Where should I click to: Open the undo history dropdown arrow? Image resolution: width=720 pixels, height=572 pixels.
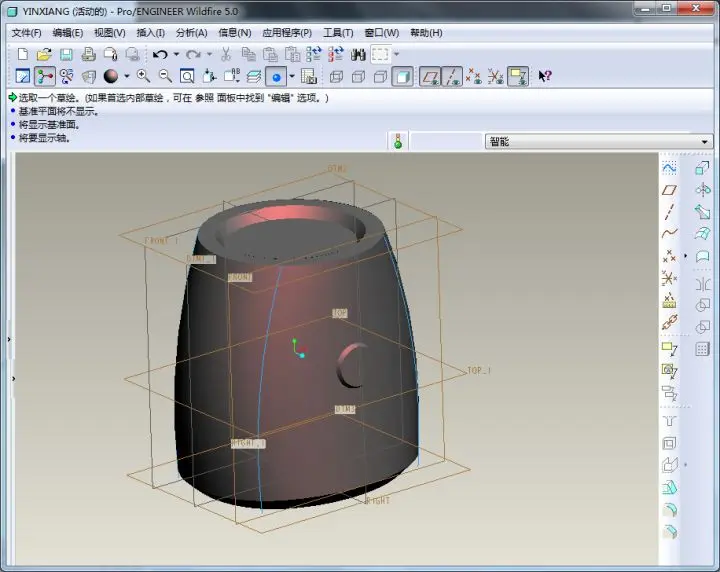176,55
